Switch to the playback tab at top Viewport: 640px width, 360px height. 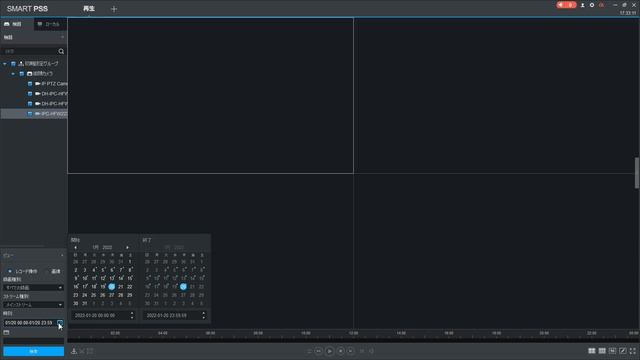[89, 9]
